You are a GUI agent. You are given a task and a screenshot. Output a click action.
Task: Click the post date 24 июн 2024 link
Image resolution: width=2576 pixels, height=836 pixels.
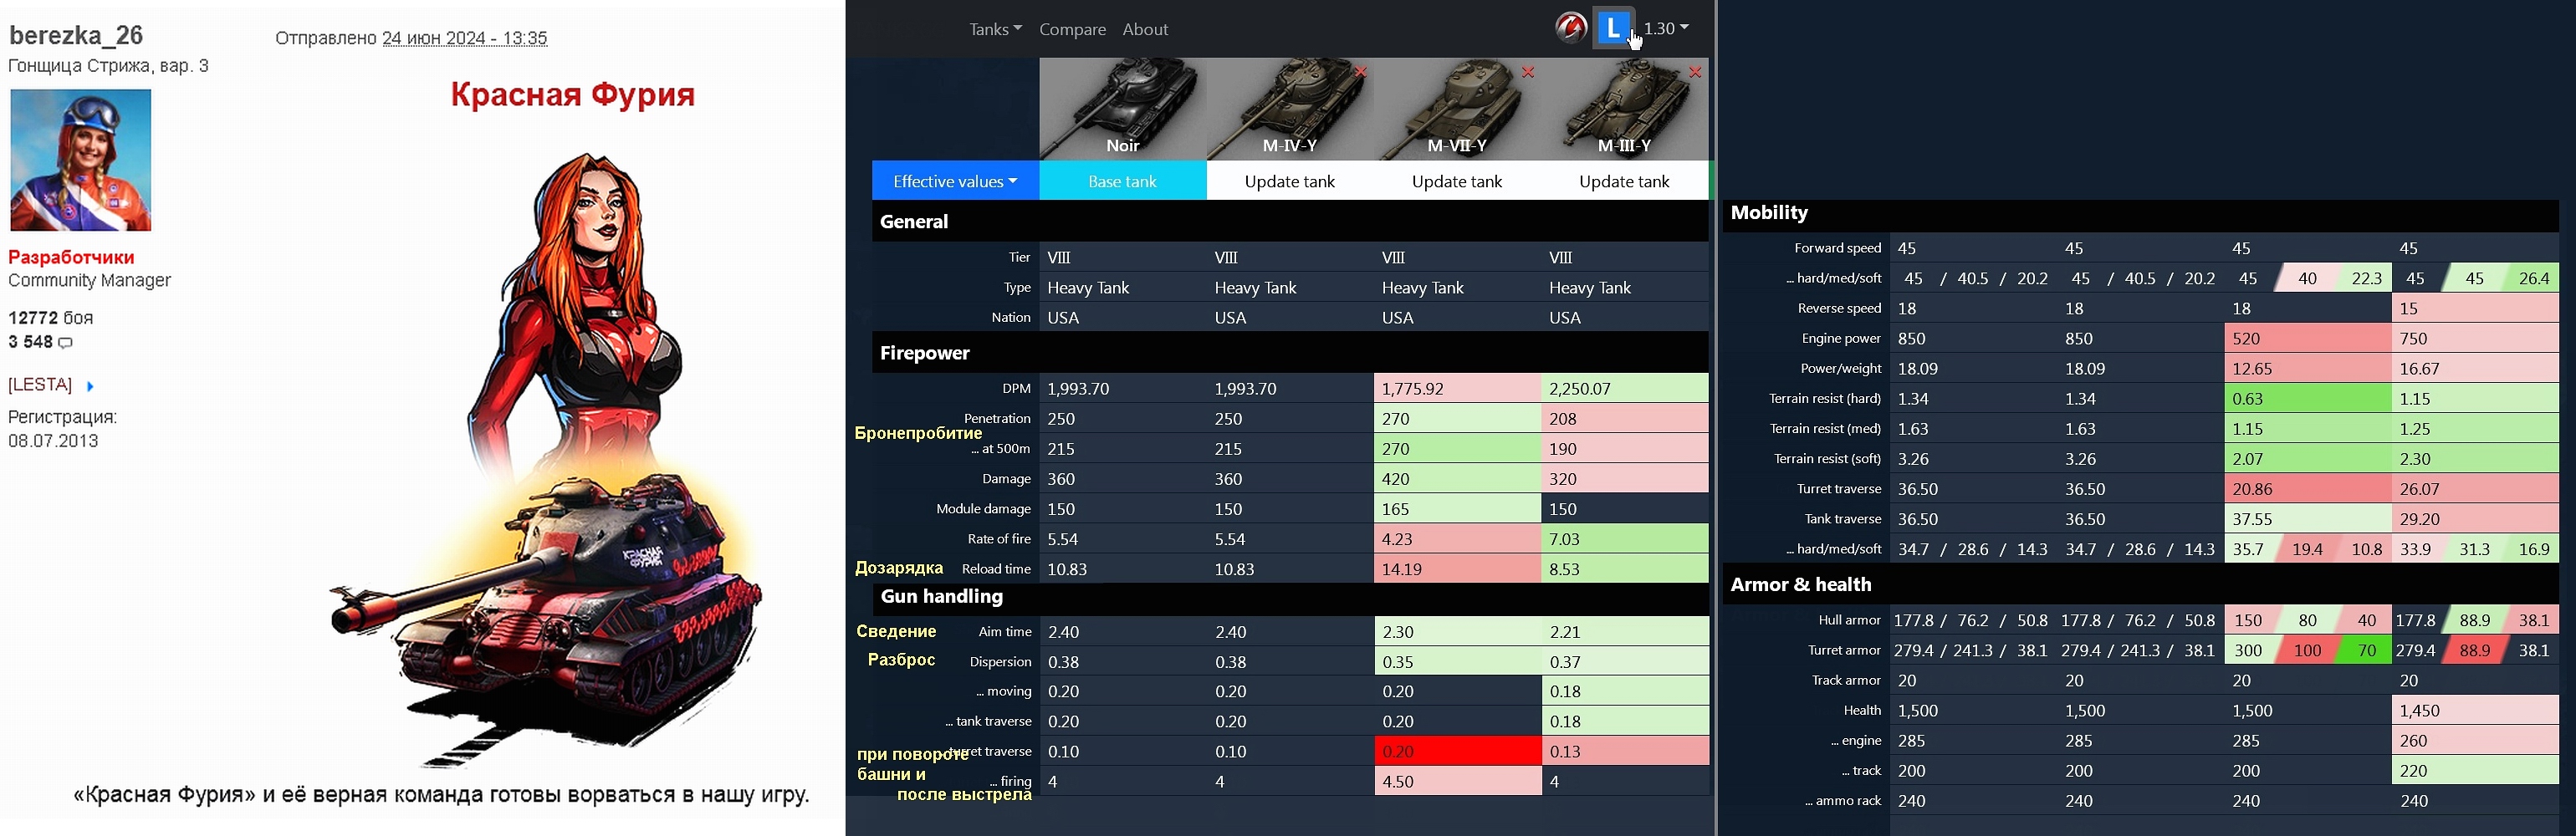pos(464,38)
